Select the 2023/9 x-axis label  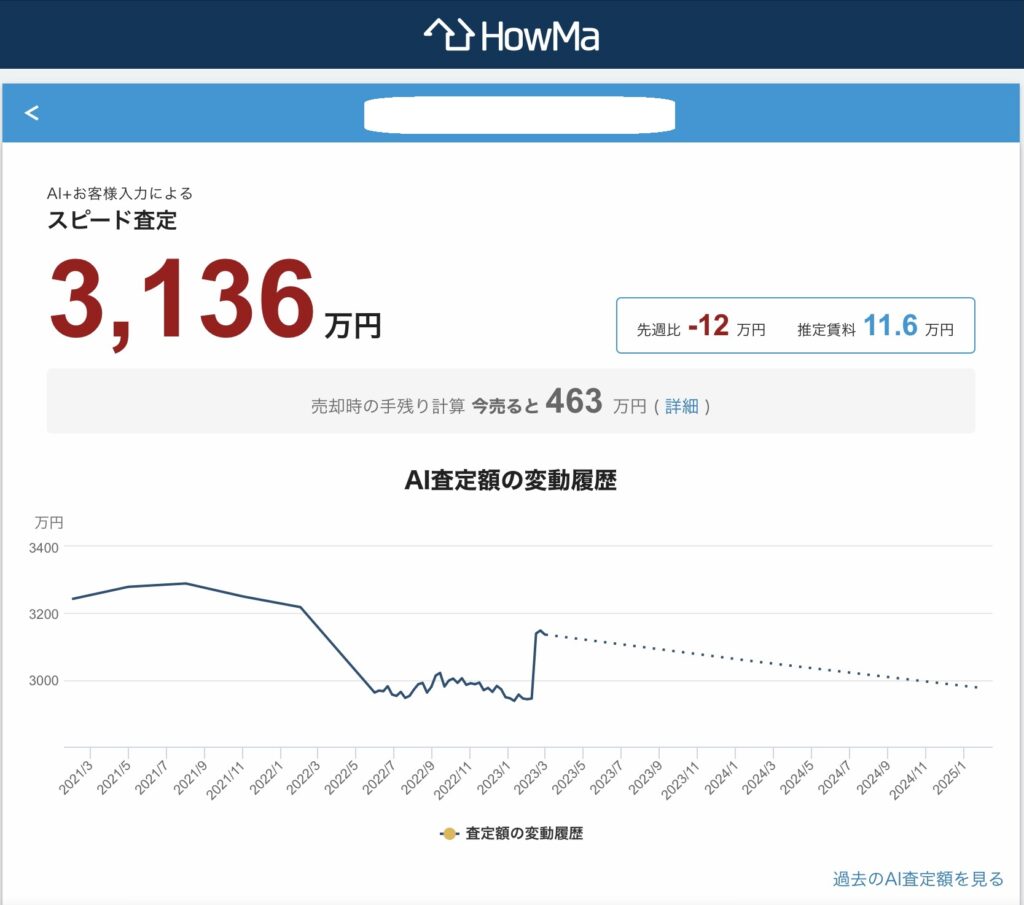click(645, 778)
